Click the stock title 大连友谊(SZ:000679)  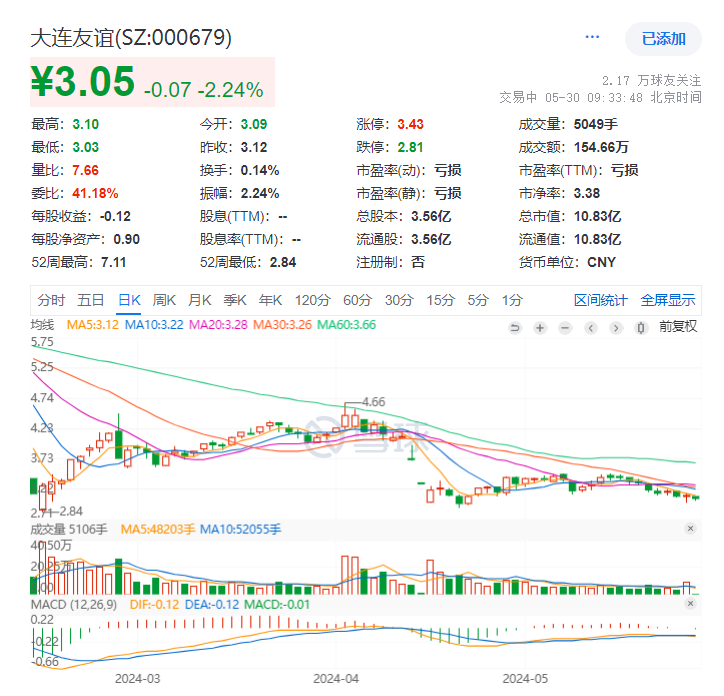tap(131, 38)
